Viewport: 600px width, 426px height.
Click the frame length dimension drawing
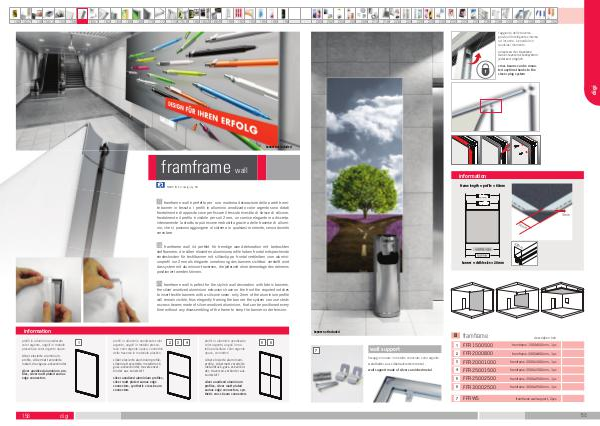(482, 225)
